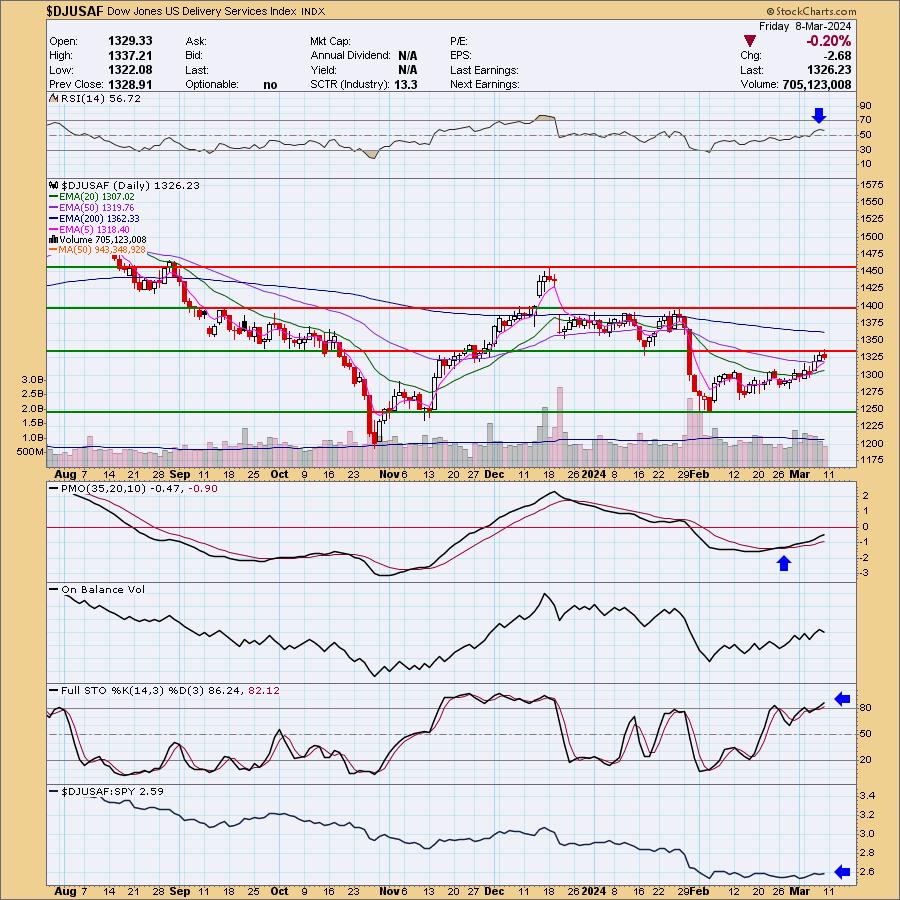This screenshot has width=900, height=900.
Task: Select the High value 1337.21
Action: tap(130, 55)
